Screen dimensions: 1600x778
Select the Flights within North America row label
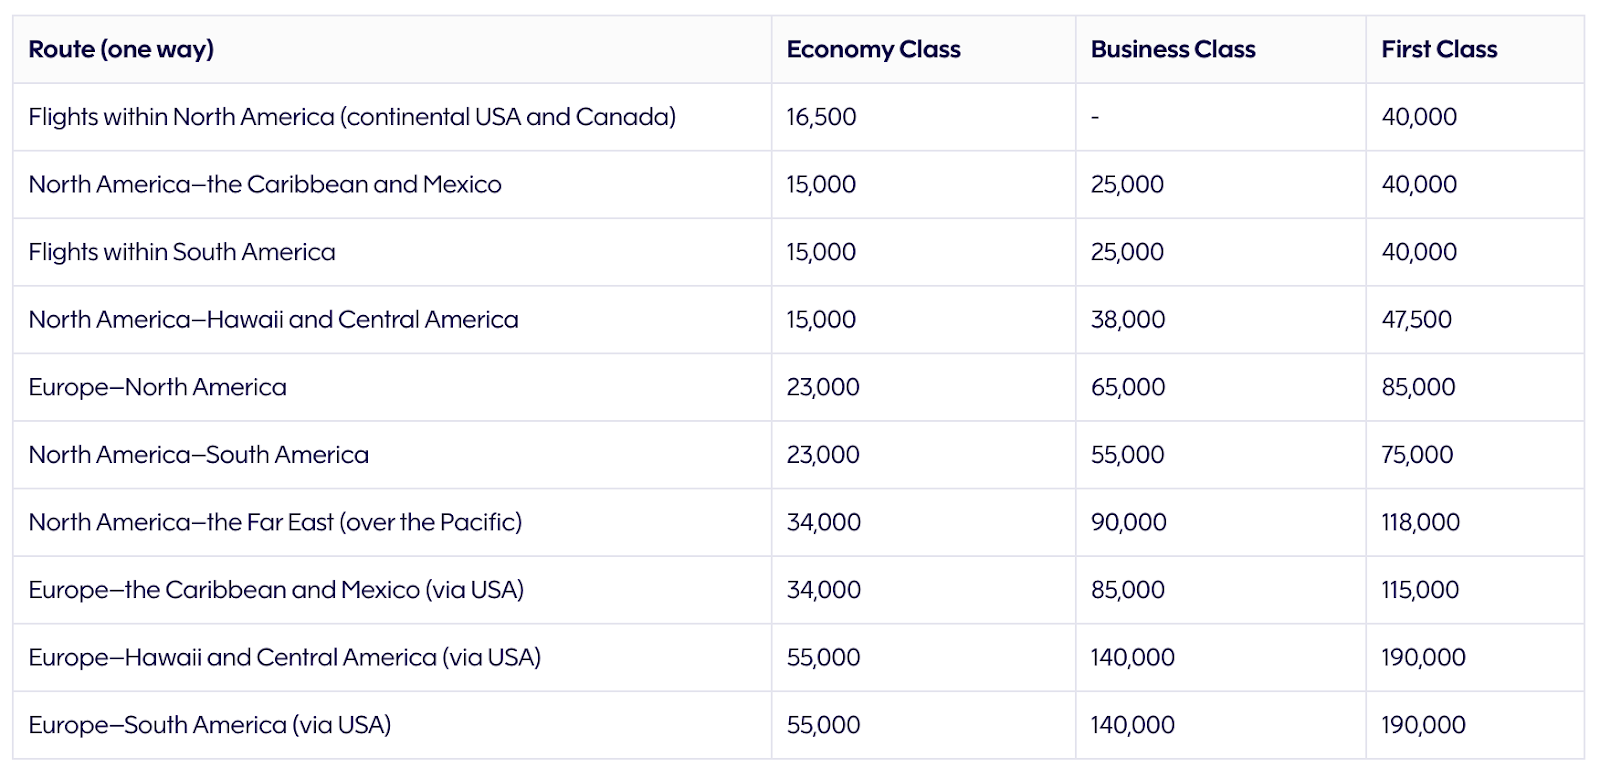352,117
